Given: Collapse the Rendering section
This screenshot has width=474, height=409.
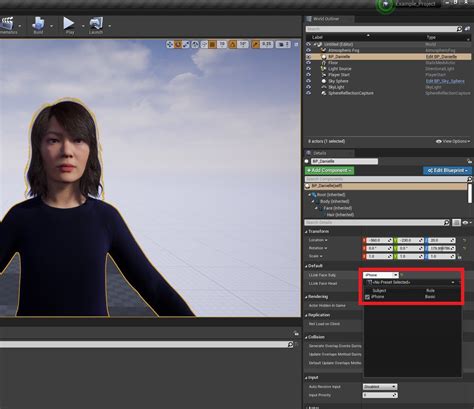Looking at the screenshot, I should tap(306, 297).
